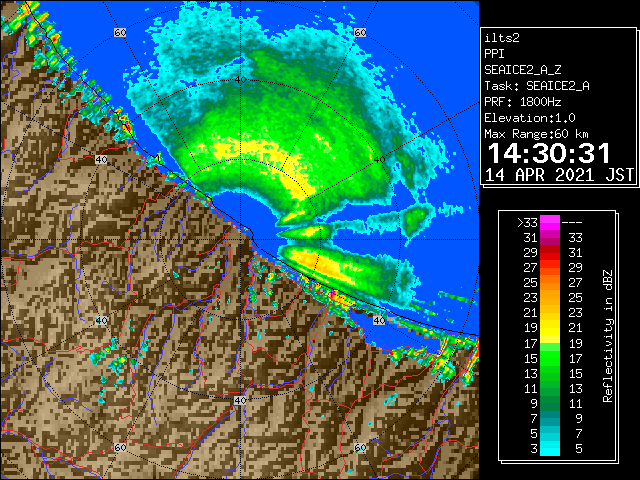Click the station name 'ilts2'
This screenshot has height=480, width=640.
point(502,38)
